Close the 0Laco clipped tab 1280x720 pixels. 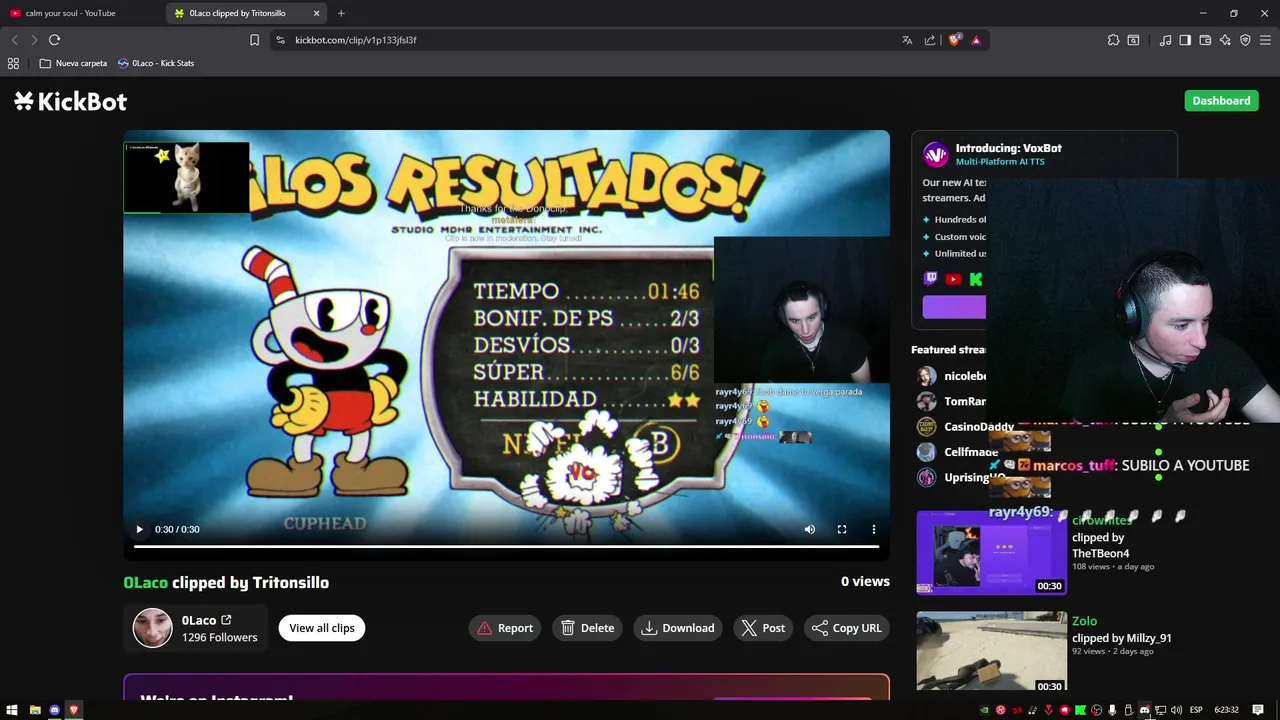coord(317,13)
